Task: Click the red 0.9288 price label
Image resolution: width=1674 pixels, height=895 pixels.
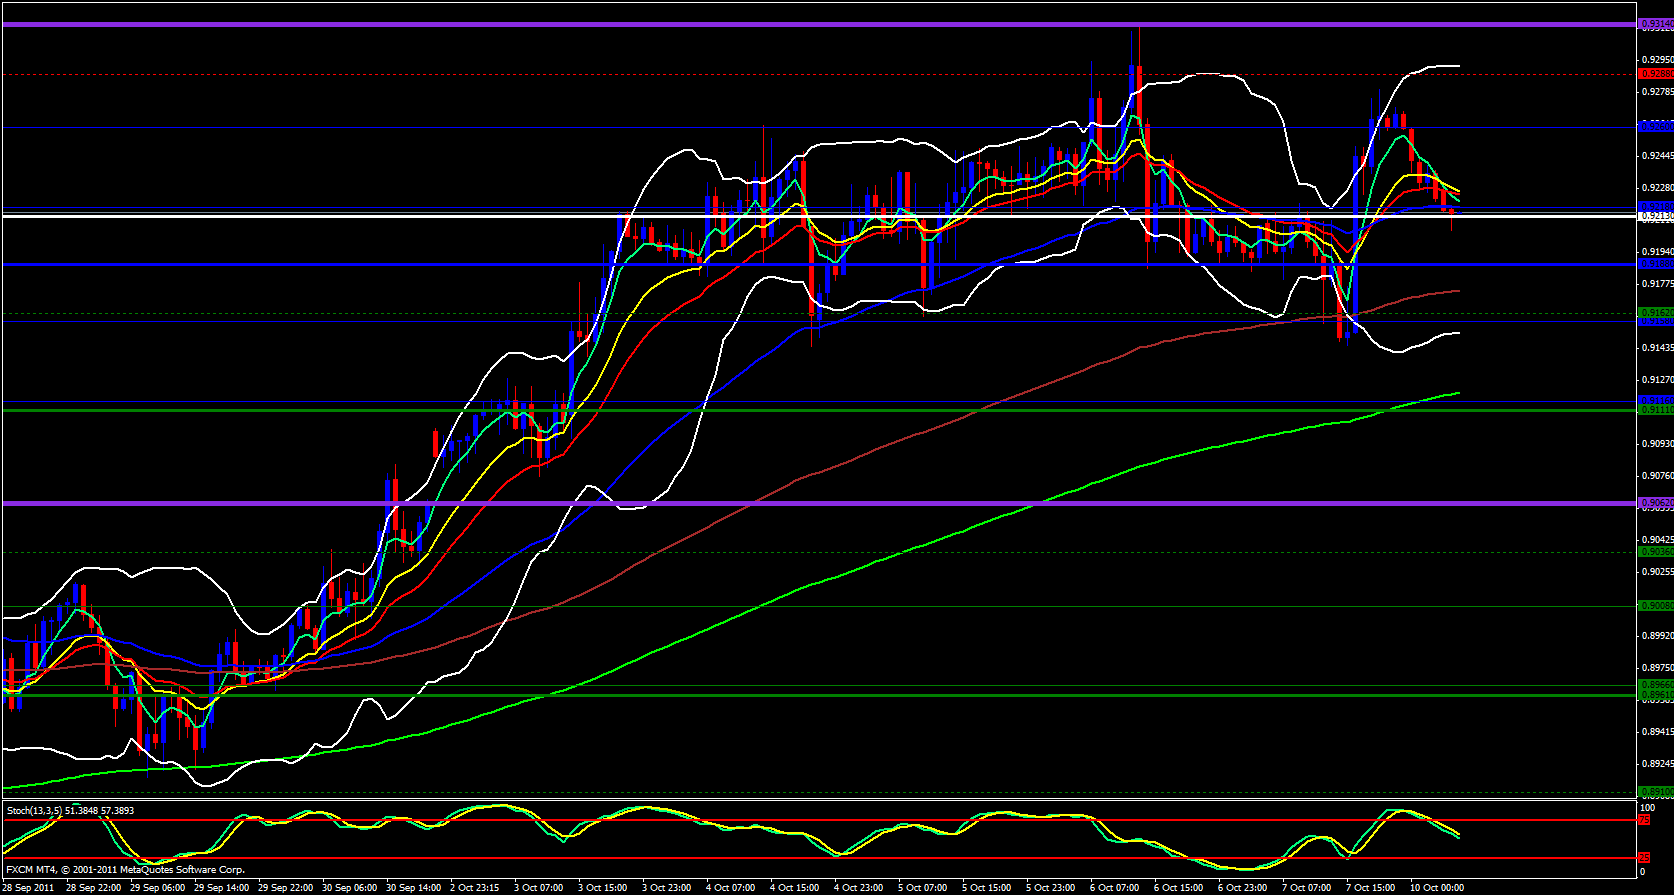Action: click(x=1655, y=73)
